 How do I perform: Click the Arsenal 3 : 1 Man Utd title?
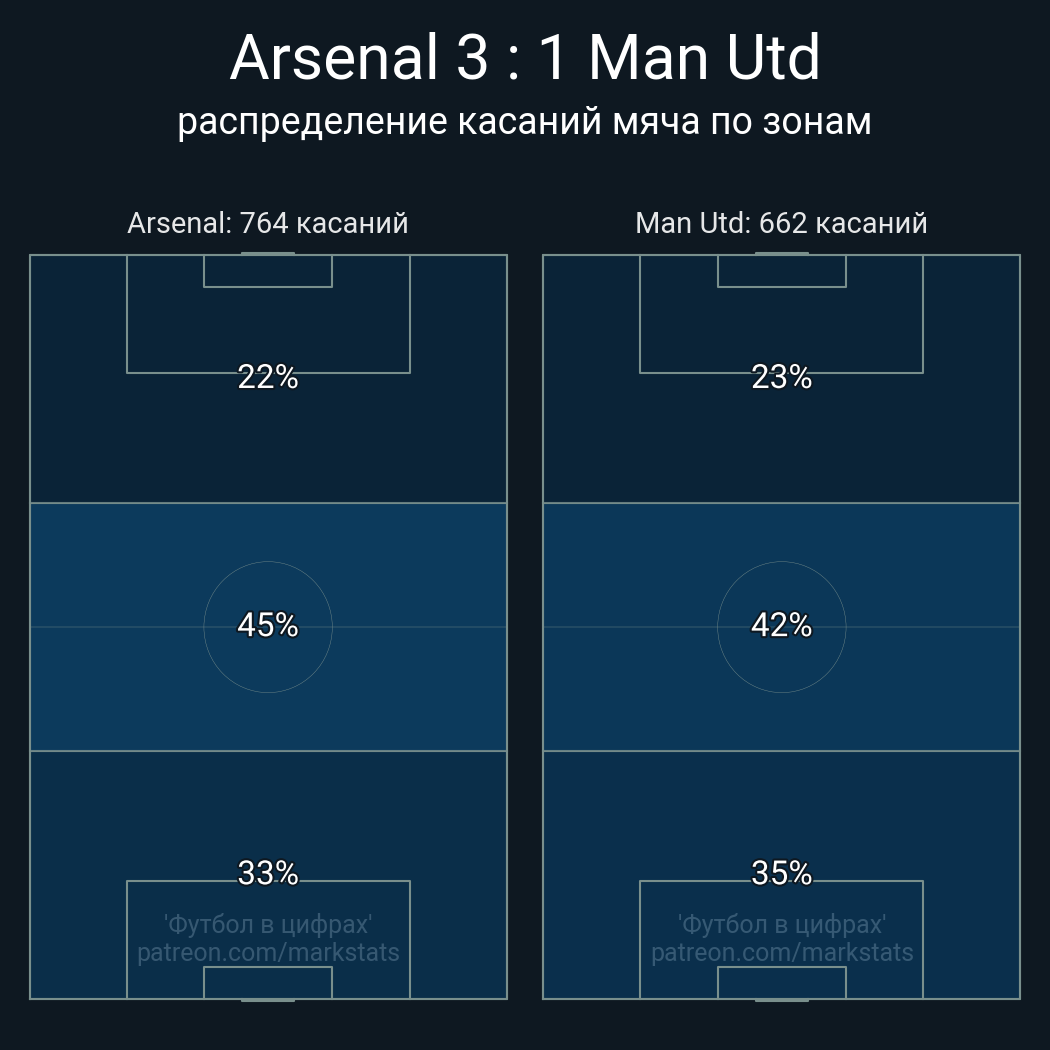click(x=525, y=58)
